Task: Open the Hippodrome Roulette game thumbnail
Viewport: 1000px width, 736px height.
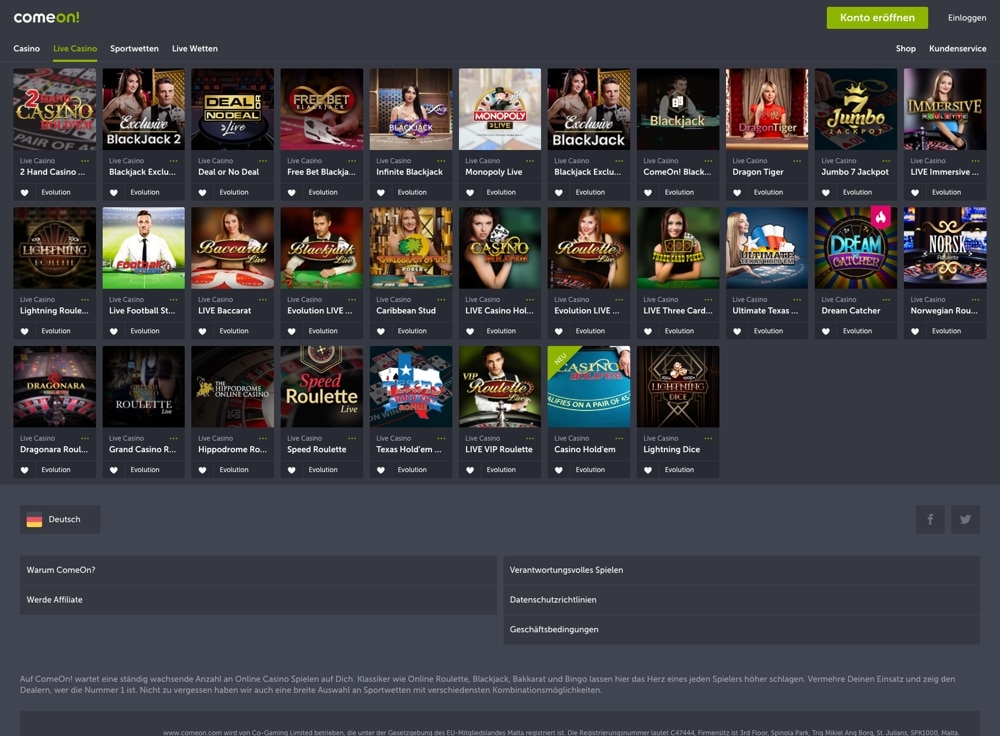Action: 233,386
